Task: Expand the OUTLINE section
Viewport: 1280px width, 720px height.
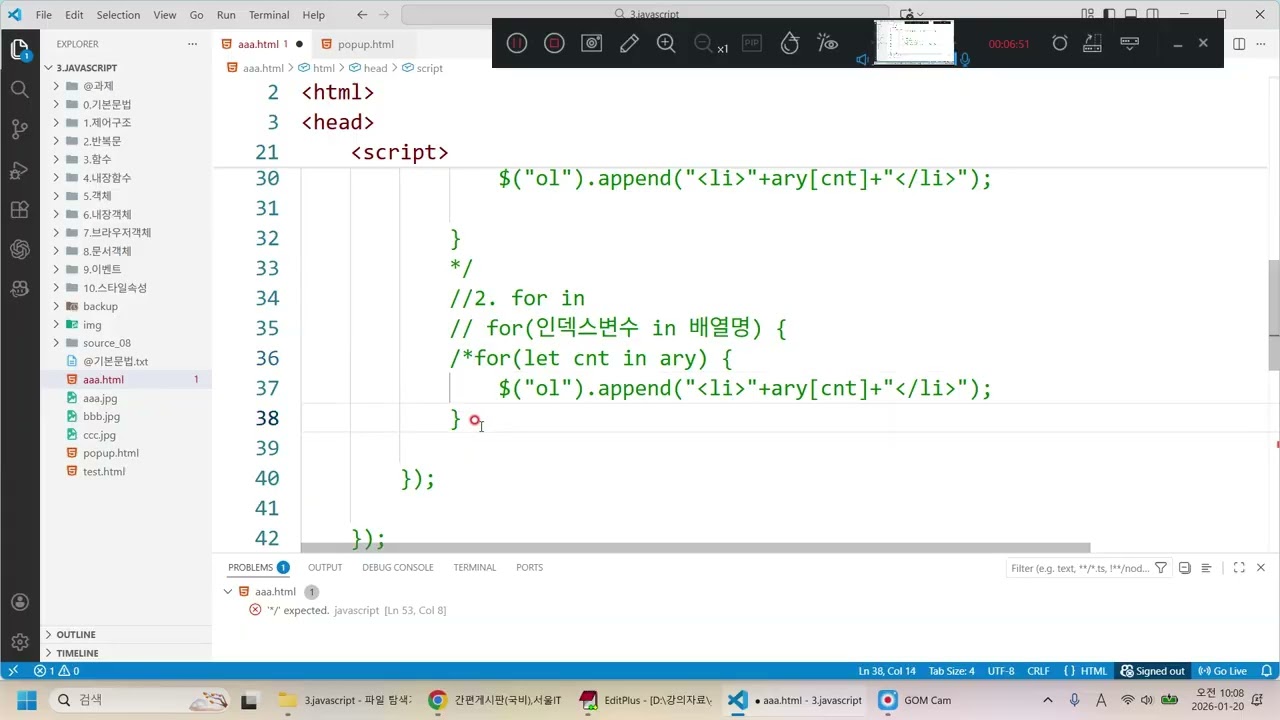Action: (x=76, y=634)
